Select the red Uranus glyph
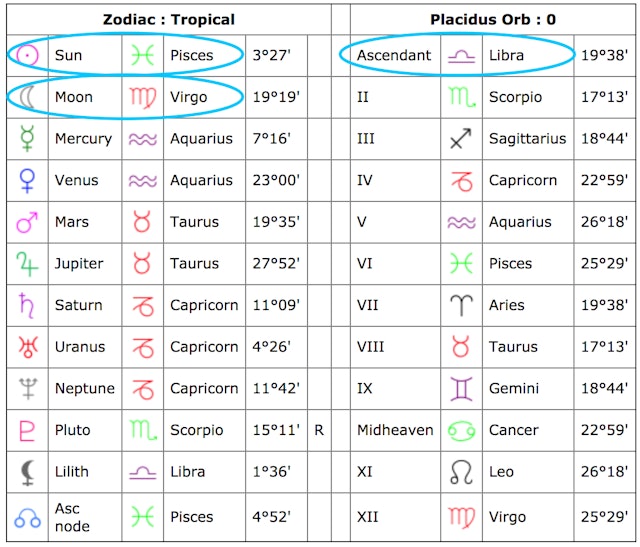The height and width of the screenshot is (547, 640). click(27, 347)
